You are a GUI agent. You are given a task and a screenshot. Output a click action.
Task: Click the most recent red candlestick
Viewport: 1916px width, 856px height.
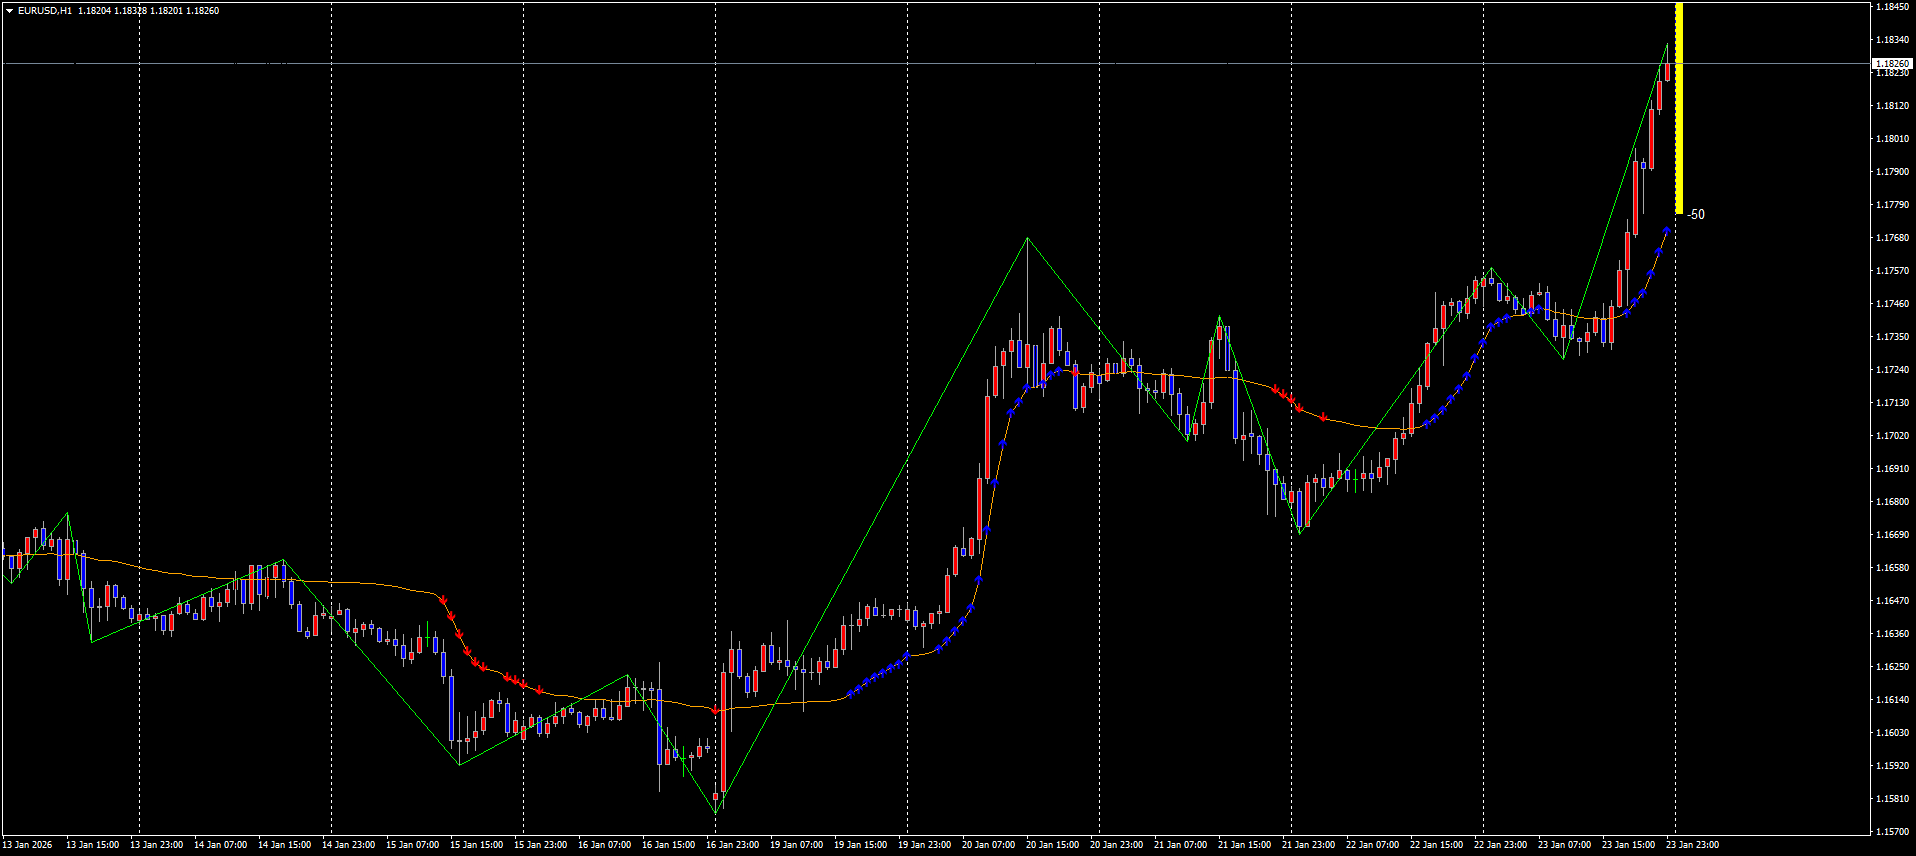(x=1667, y=71)
